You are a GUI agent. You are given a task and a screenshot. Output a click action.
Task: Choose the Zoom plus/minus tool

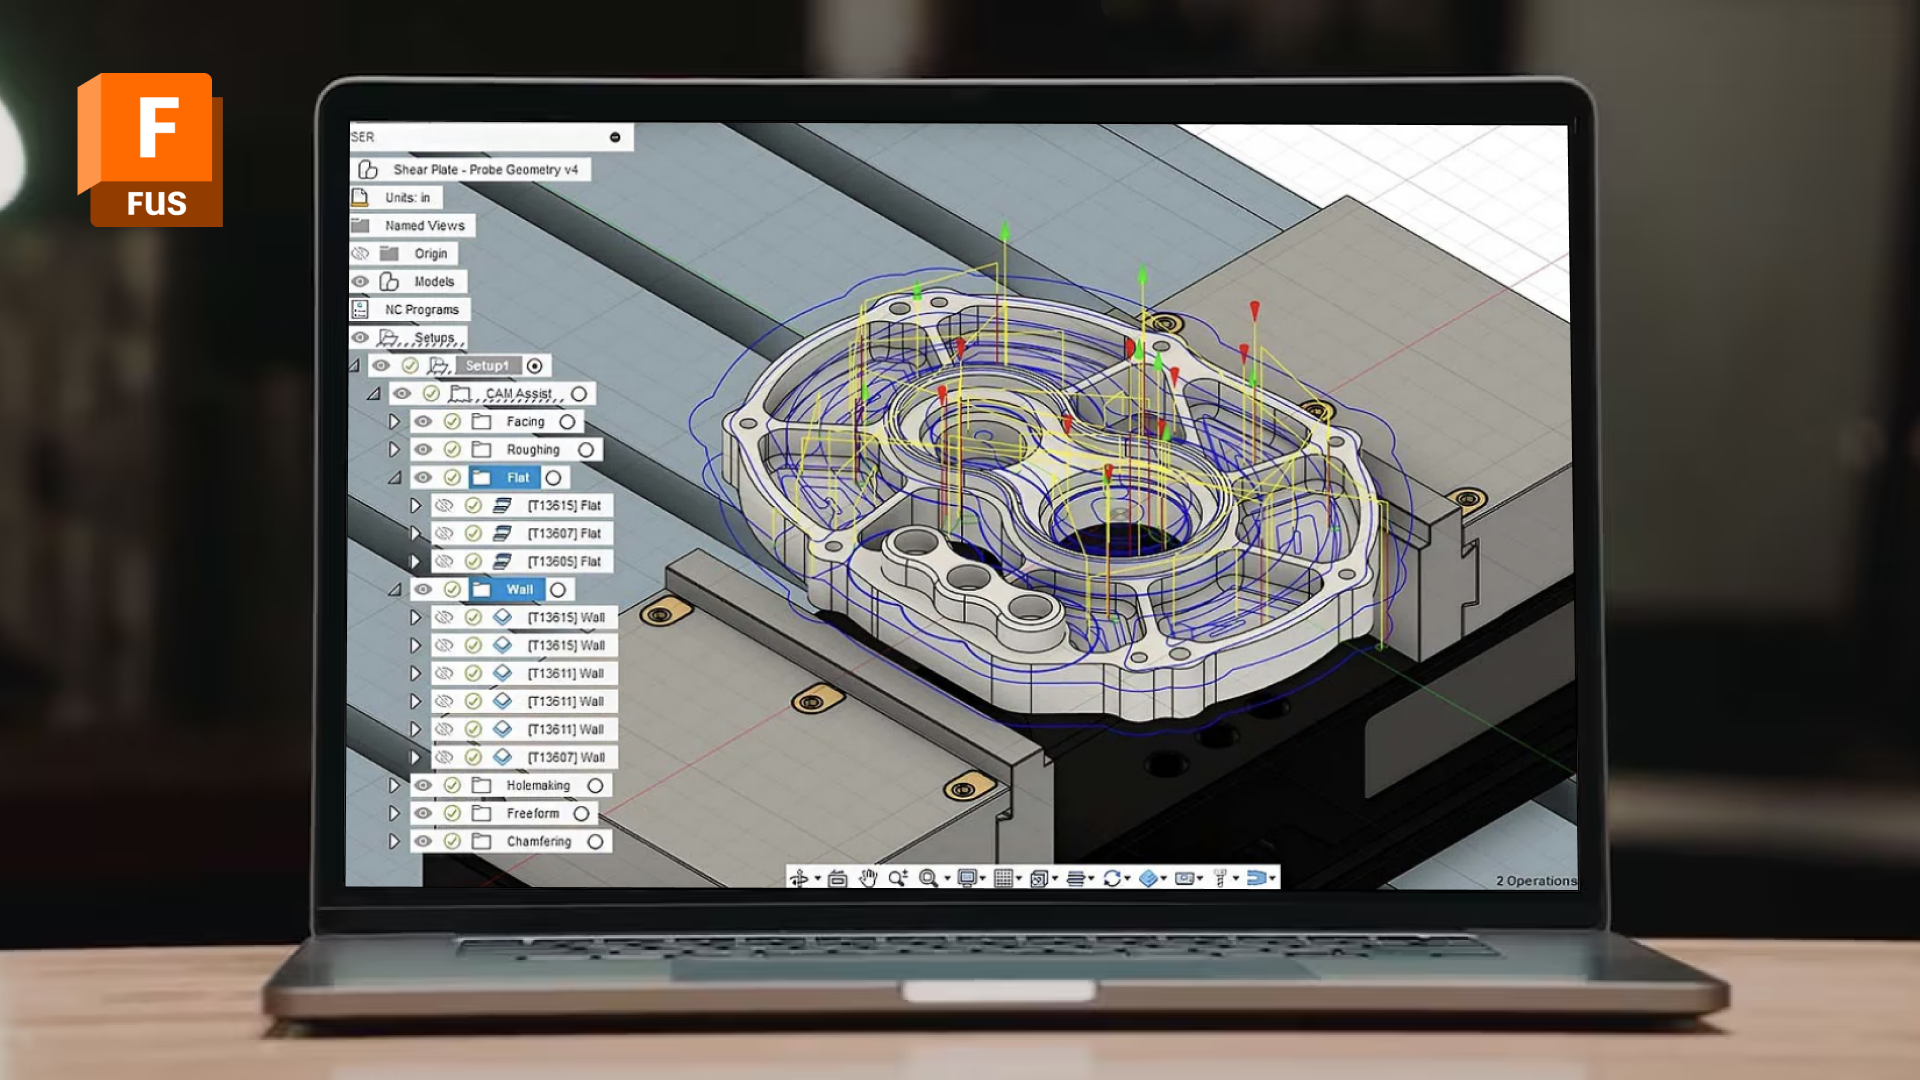point(897,878)
